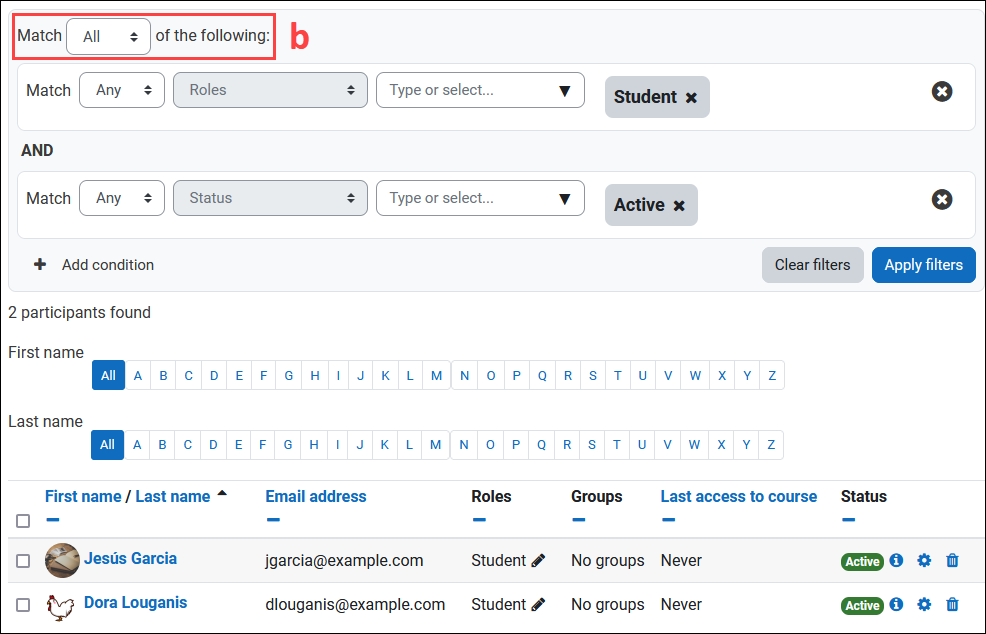Click Apply filters button

(x=924, y=265)
